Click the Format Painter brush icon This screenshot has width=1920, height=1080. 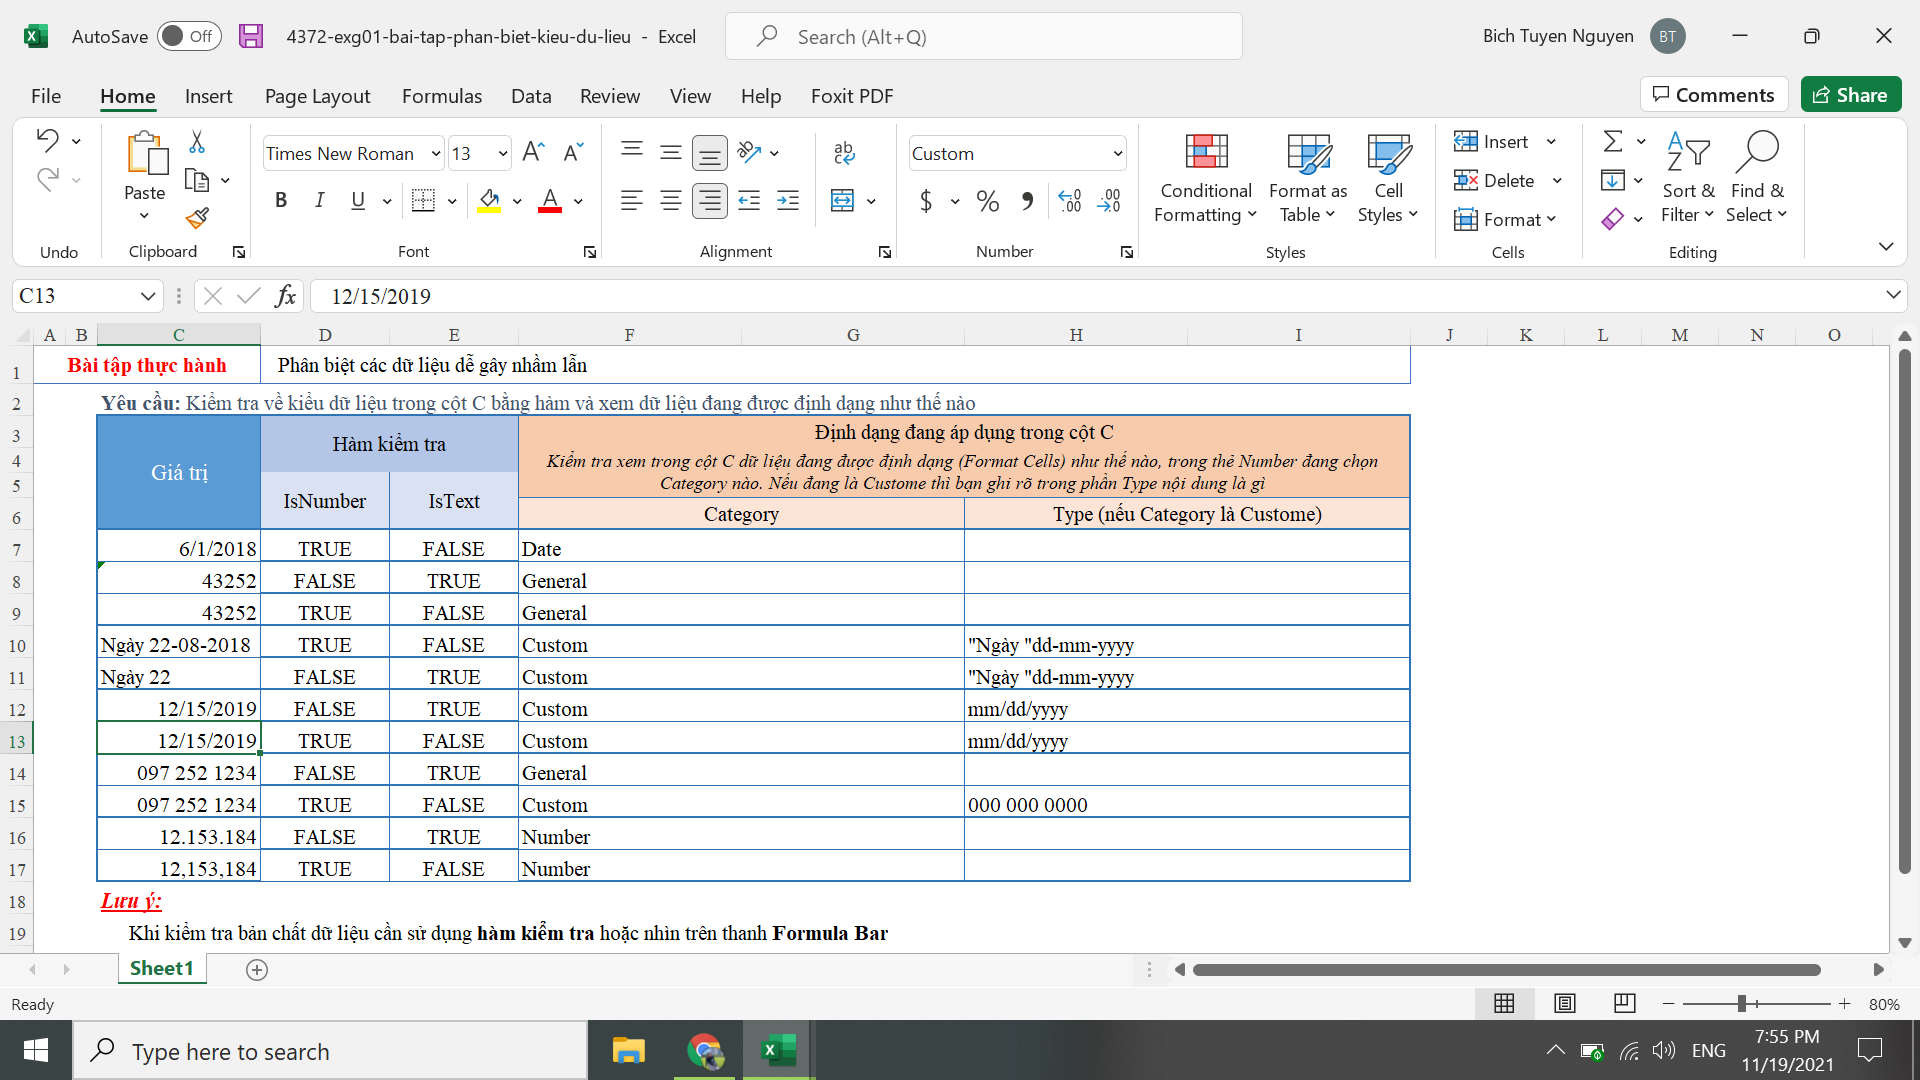click(197, 218)
